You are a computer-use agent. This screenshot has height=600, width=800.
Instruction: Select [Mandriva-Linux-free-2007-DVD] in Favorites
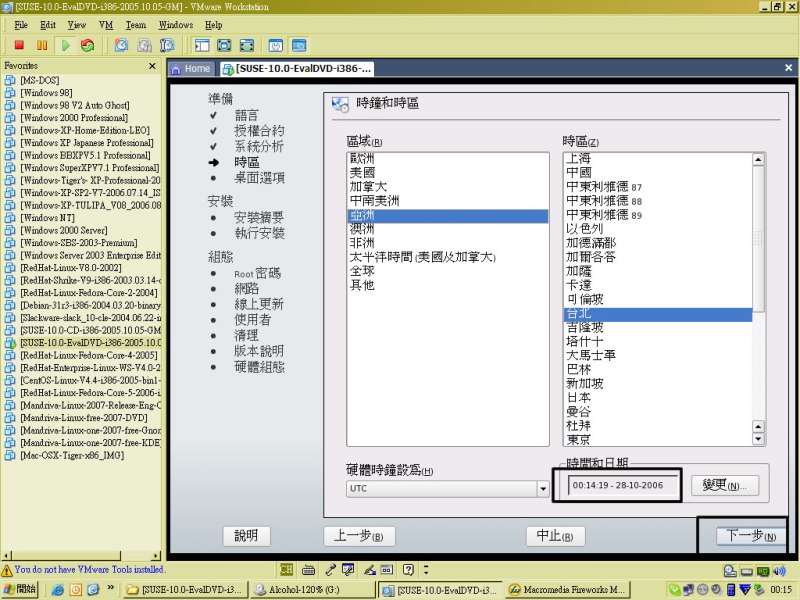click(x=84, y=418)
